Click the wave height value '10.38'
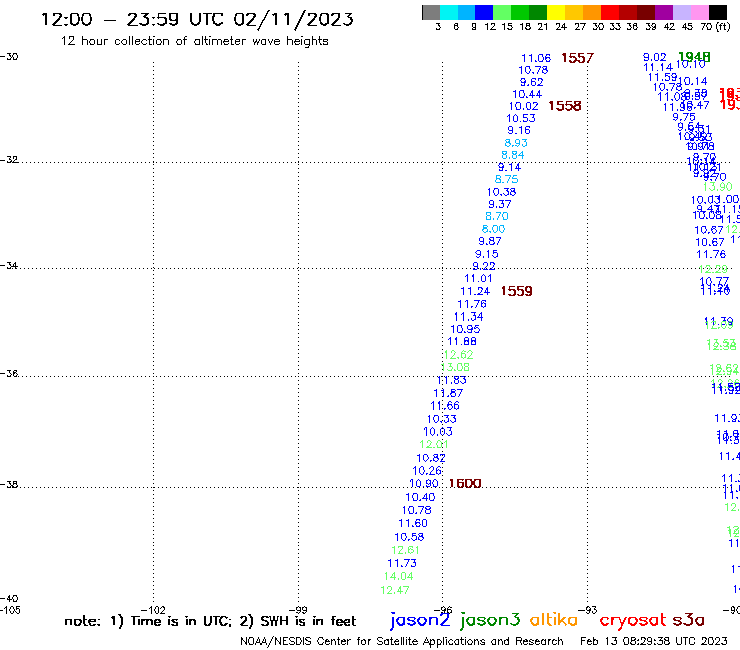740x650 pixels. 501,192
